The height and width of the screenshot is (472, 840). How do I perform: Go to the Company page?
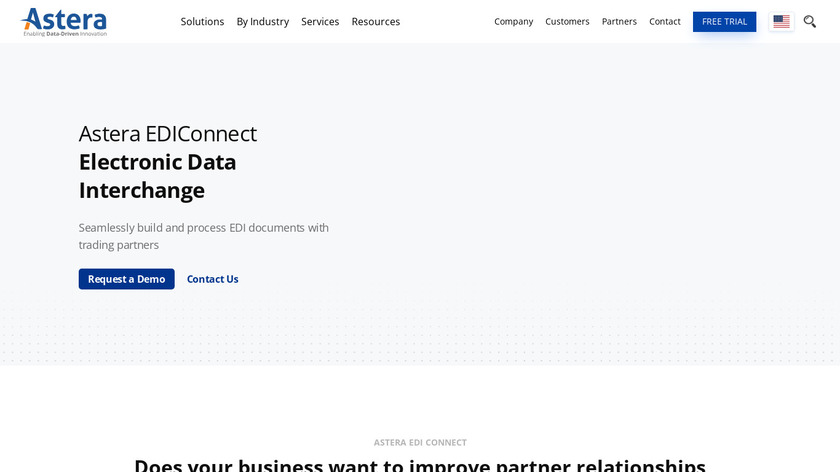(513, 21)
